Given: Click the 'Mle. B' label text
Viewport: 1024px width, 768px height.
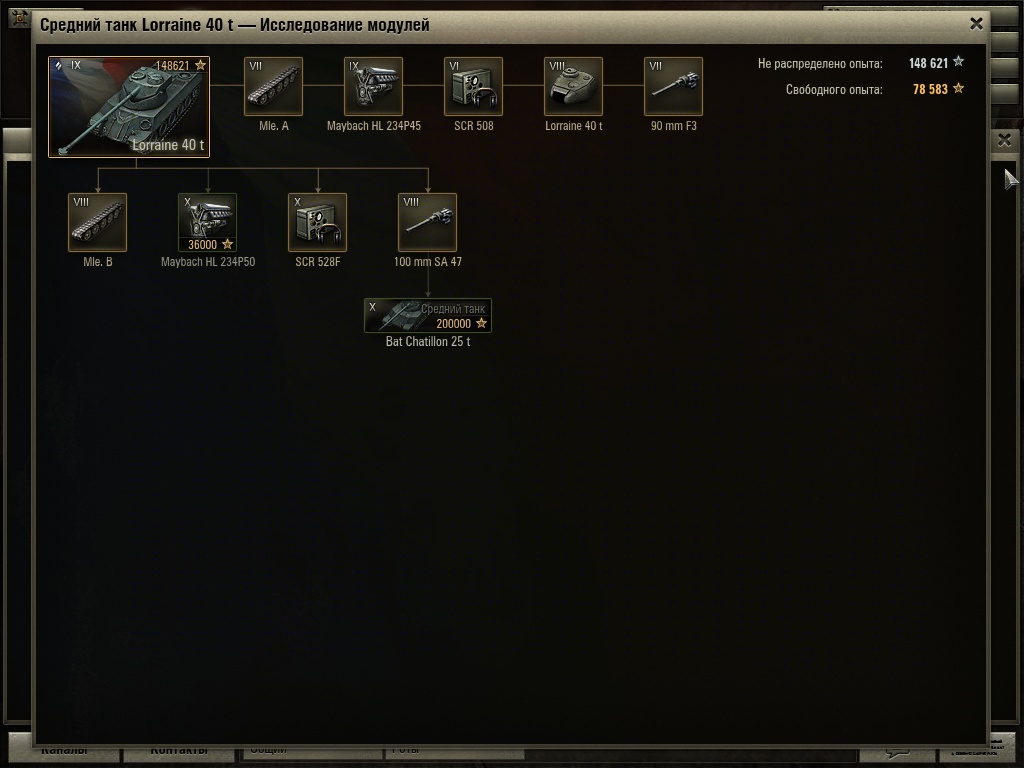Looking at the screenshot, I should pyautogui.click(x=97, y=262).
